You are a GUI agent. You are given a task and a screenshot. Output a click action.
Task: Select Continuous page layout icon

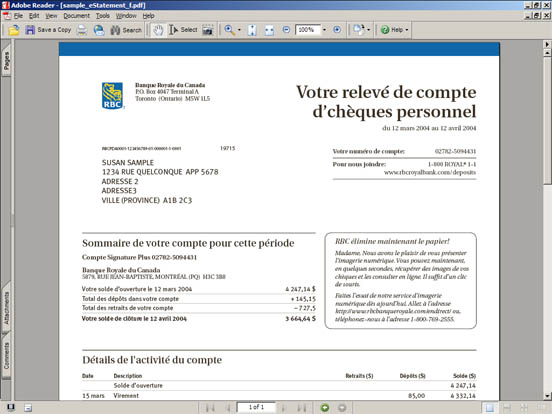click(x=507, y=408)
